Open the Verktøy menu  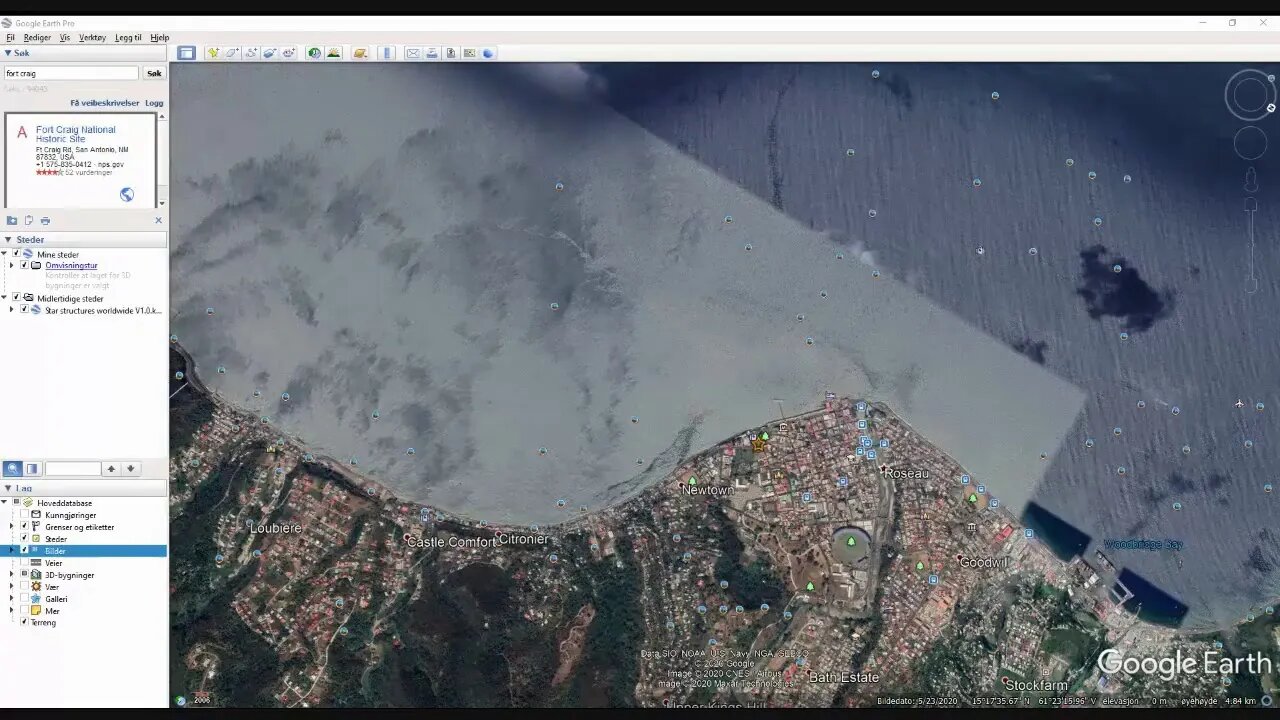click(x=92, y=37)
